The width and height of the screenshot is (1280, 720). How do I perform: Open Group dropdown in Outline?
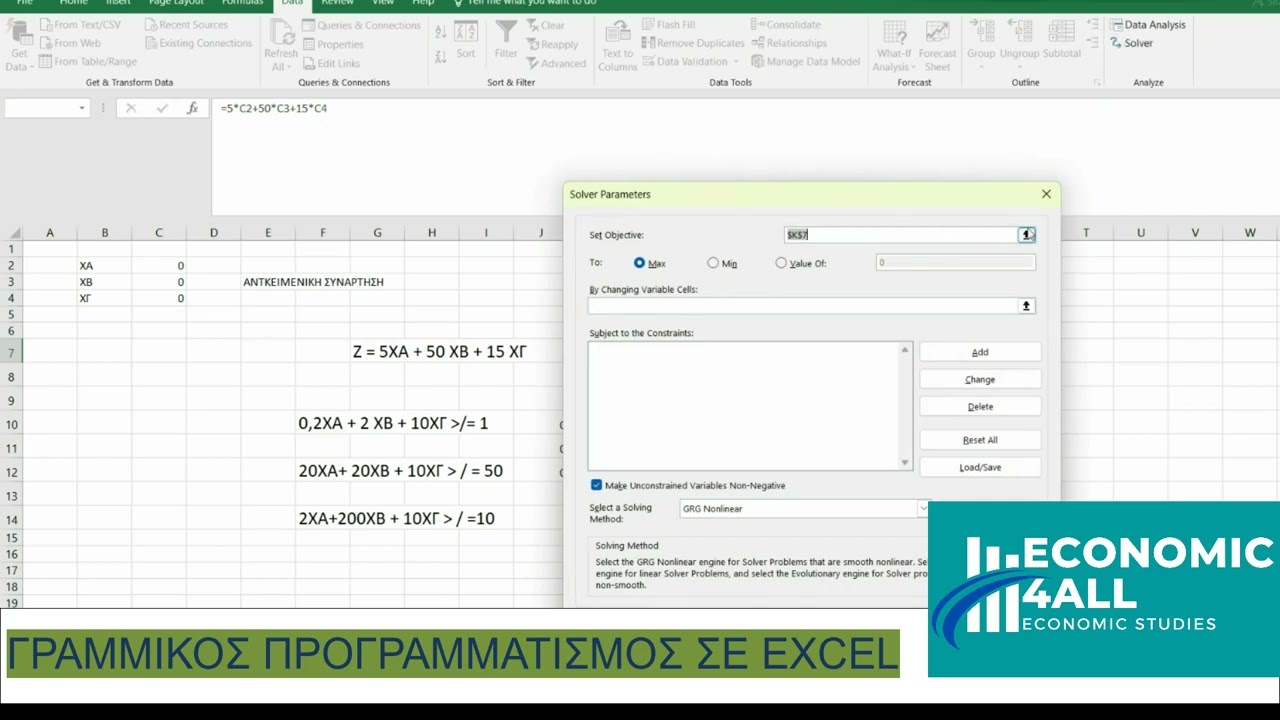981,66
